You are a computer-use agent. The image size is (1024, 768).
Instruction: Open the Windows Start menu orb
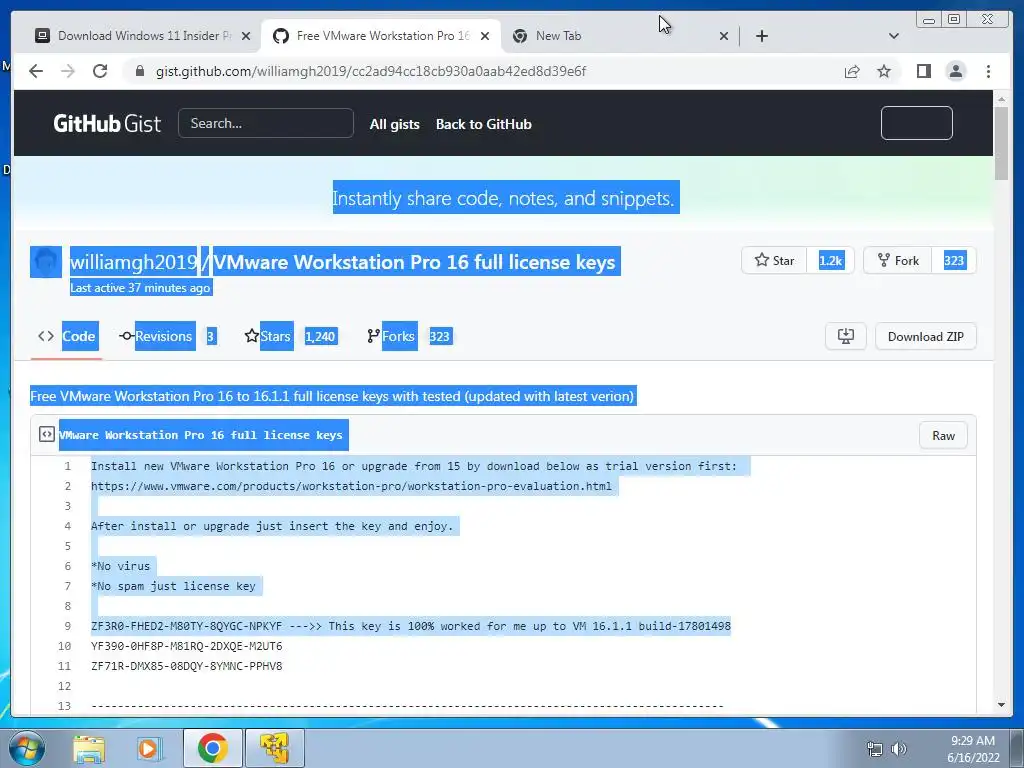(x=26, y=748)
